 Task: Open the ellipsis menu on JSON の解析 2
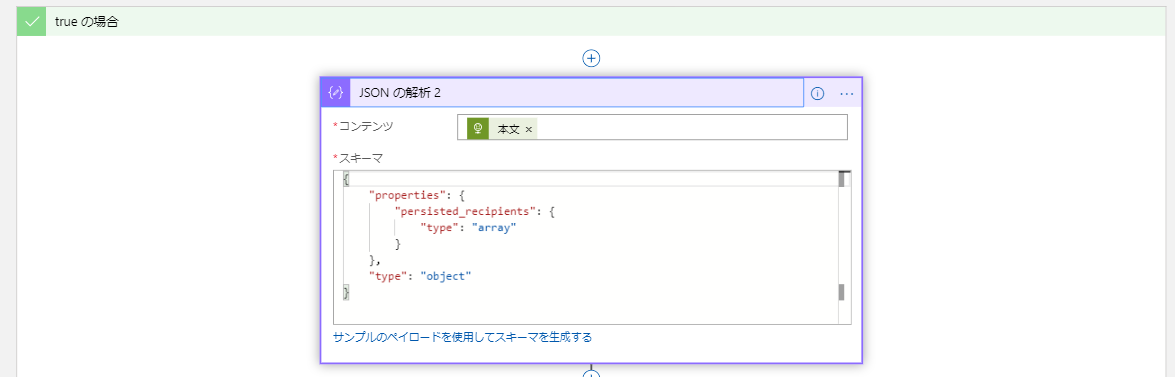847,94
